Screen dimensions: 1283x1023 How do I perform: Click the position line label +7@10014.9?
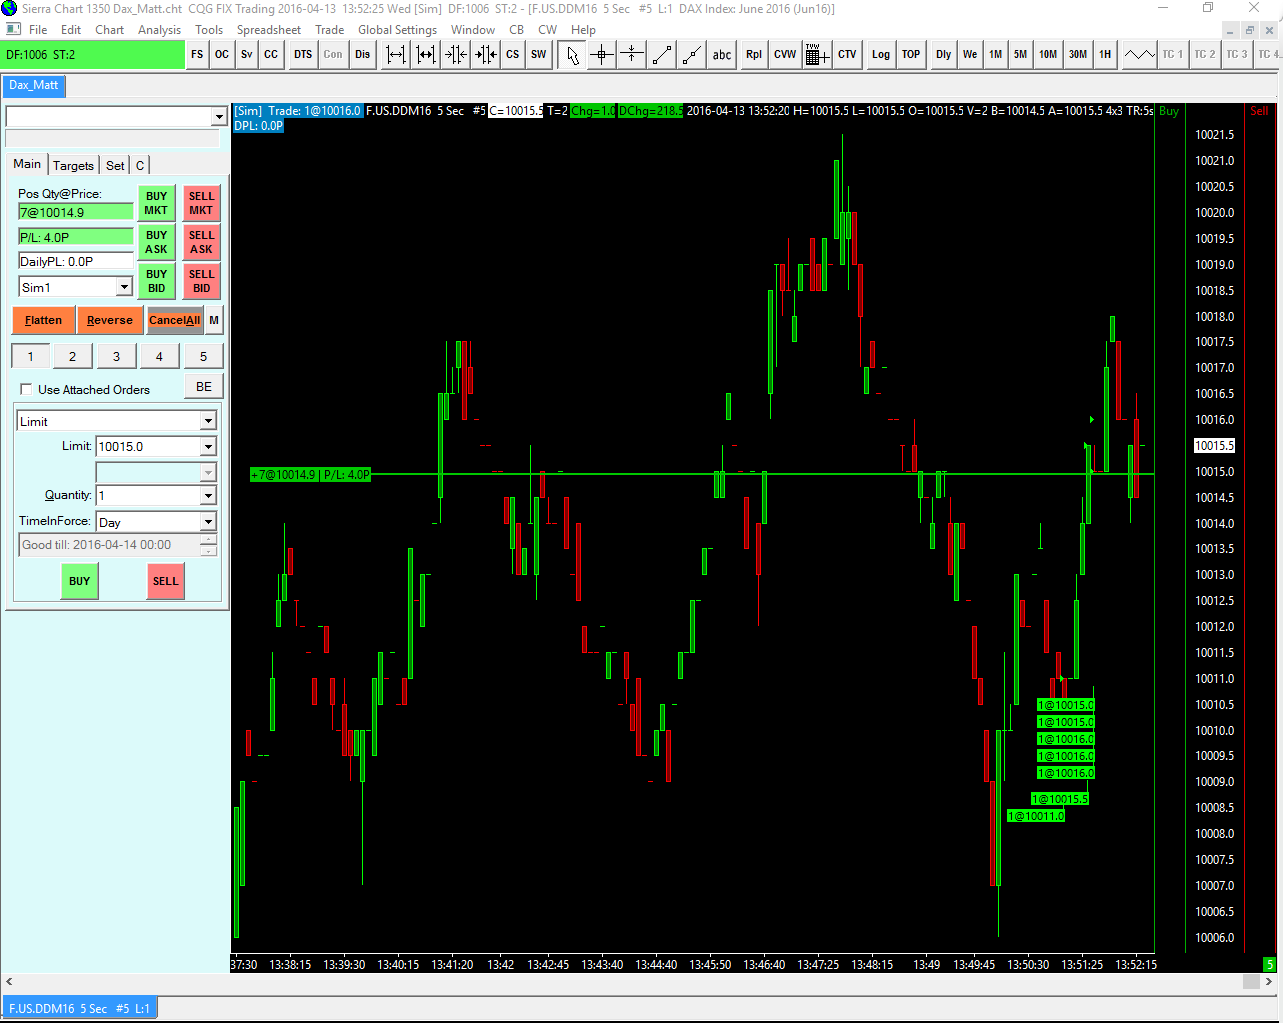(x=310, y=475)
